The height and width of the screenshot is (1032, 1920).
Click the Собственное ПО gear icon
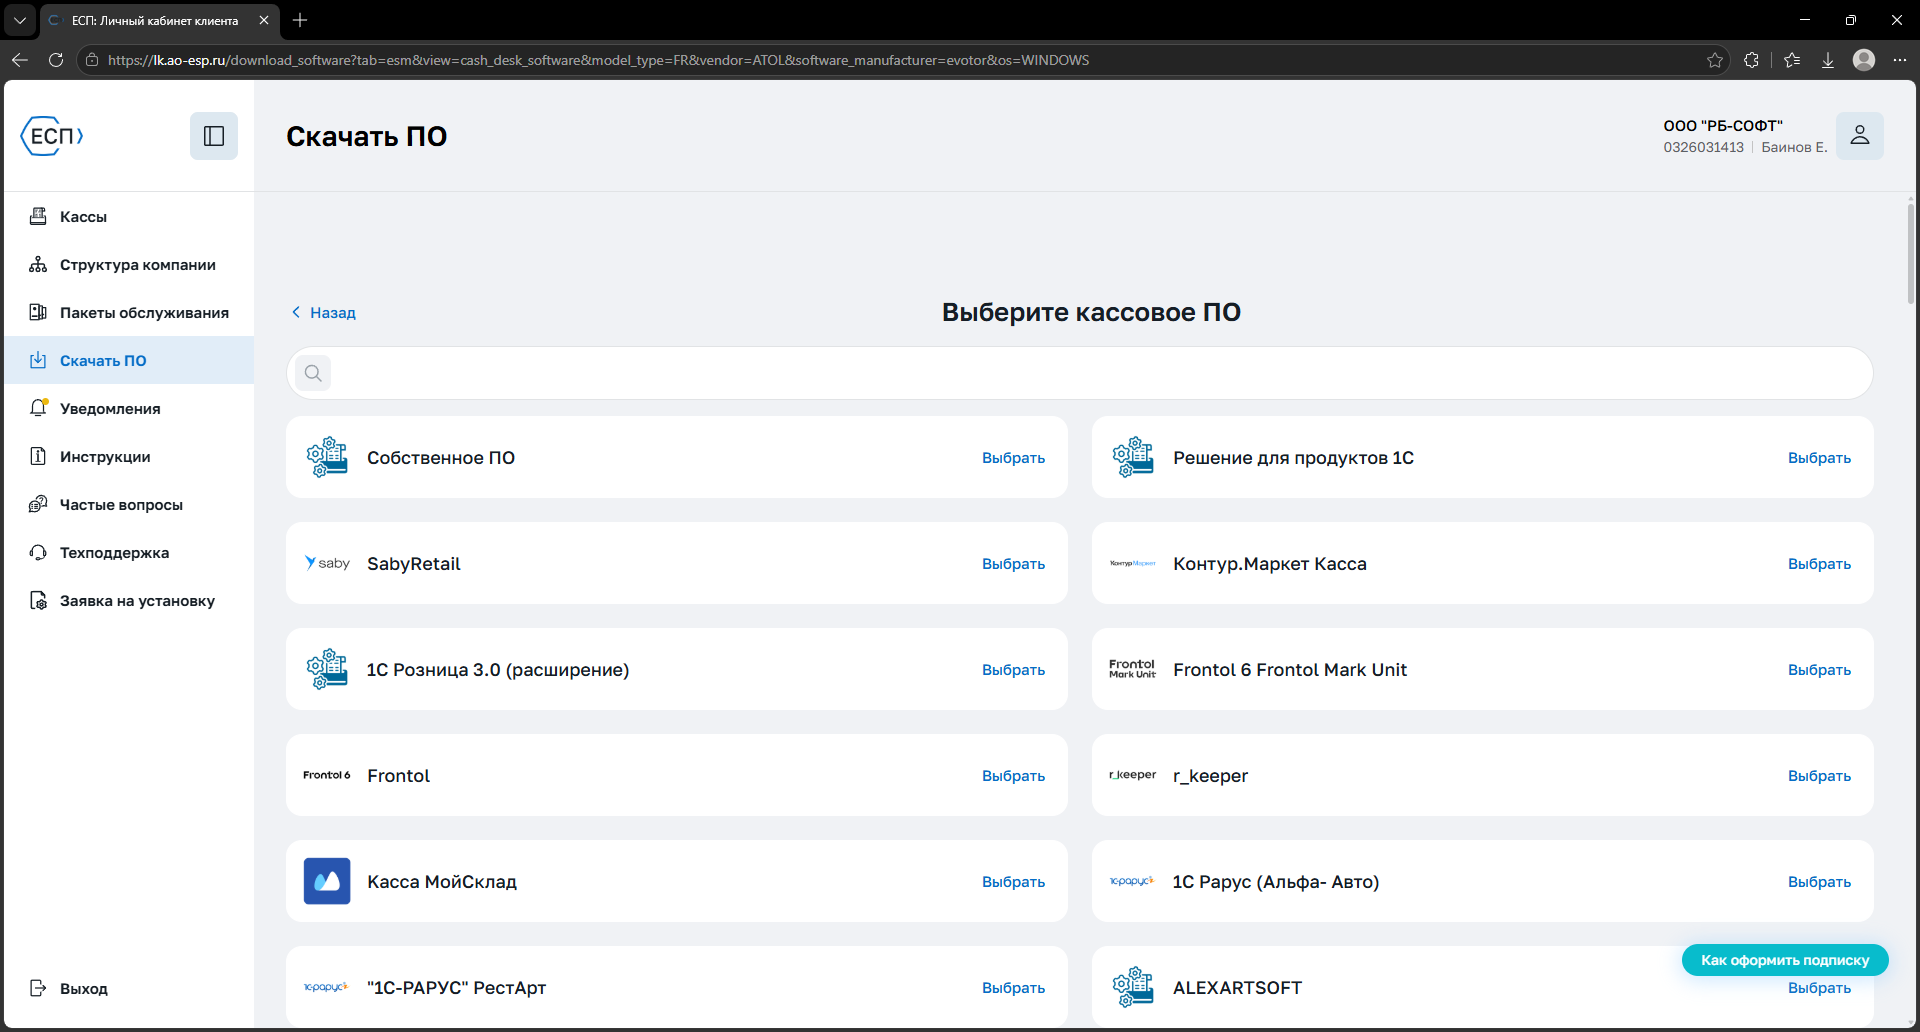click(x=327, y=457)
